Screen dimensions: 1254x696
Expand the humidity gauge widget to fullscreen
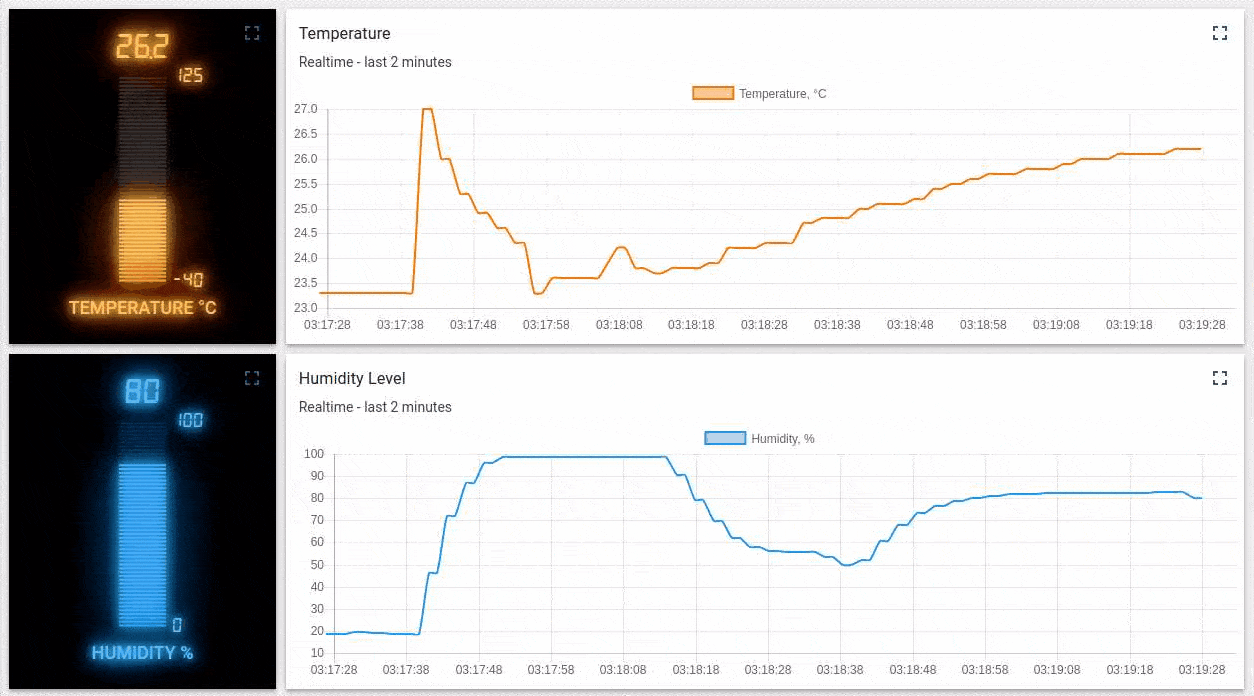[x=252, y=378]
